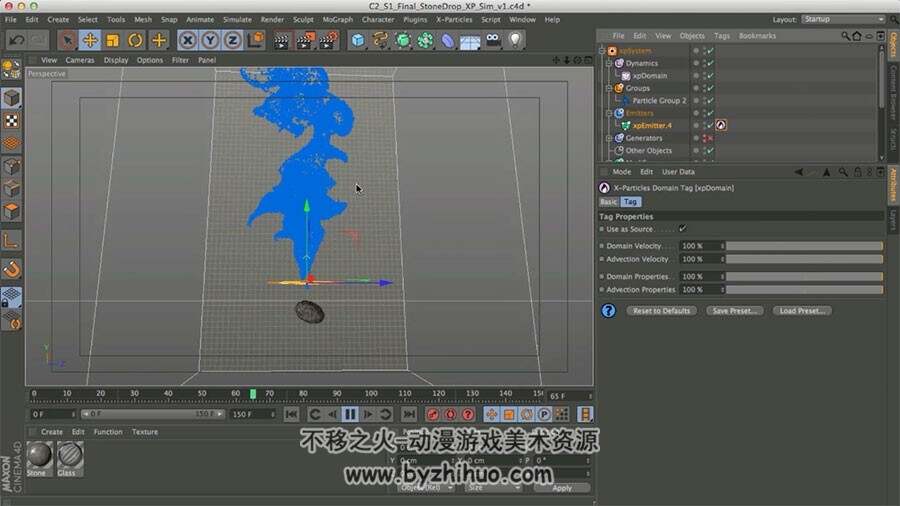Select Polygons mode in left sidebar
This screenshot has width=900, height=506.
pyautogui.click(x=11, y=212)
